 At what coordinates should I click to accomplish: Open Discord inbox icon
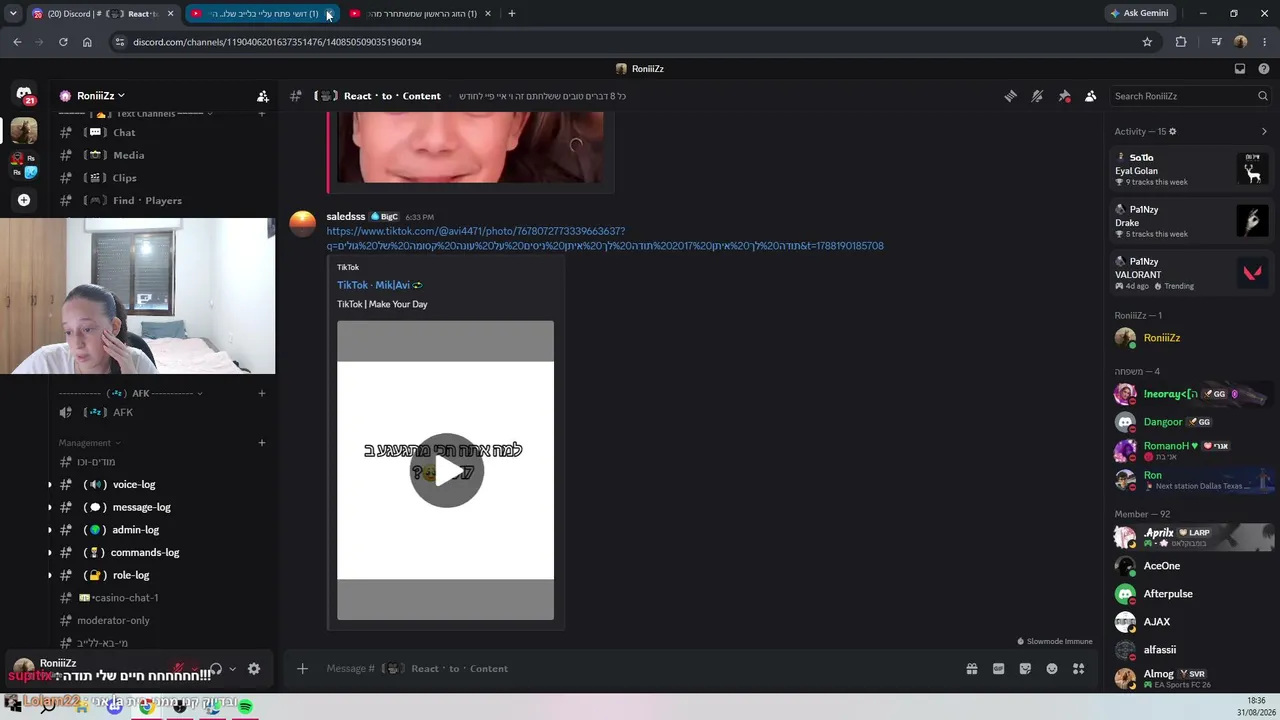click(x=1240, y=69)
